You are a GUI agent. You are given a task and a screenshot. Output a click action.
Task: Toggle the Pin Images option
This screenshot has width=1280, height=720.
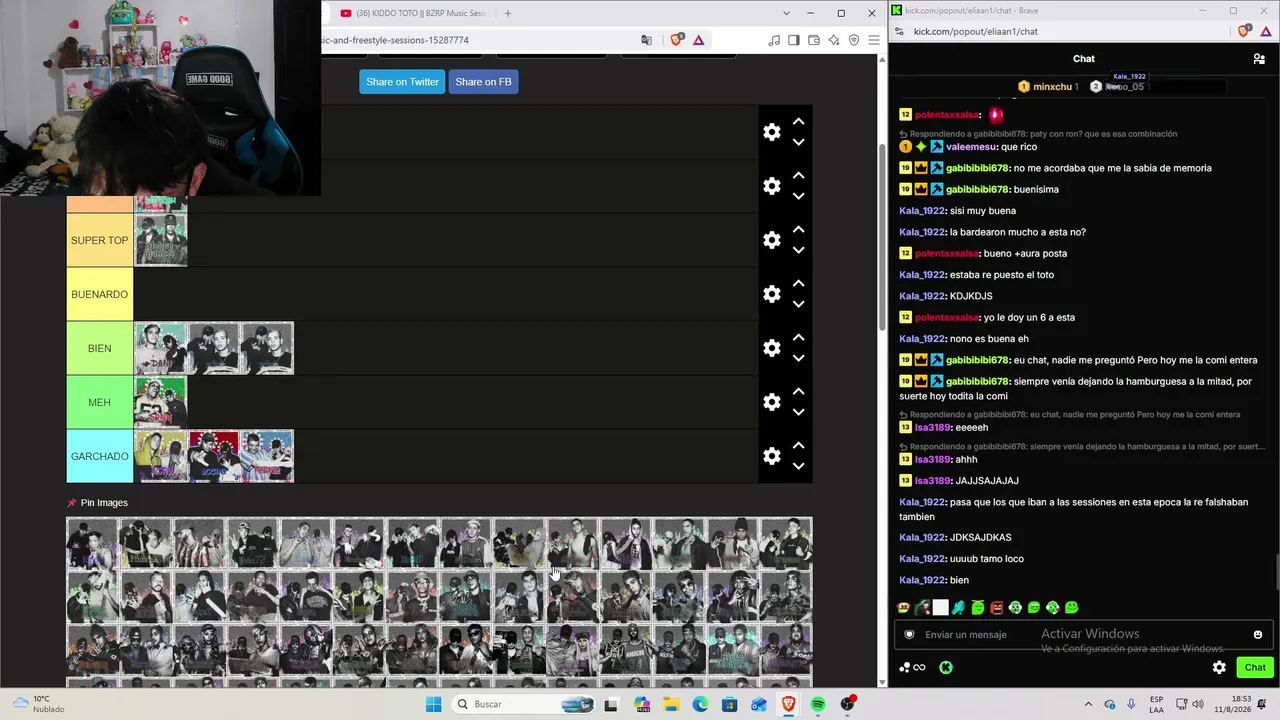[x=97, y=503]
